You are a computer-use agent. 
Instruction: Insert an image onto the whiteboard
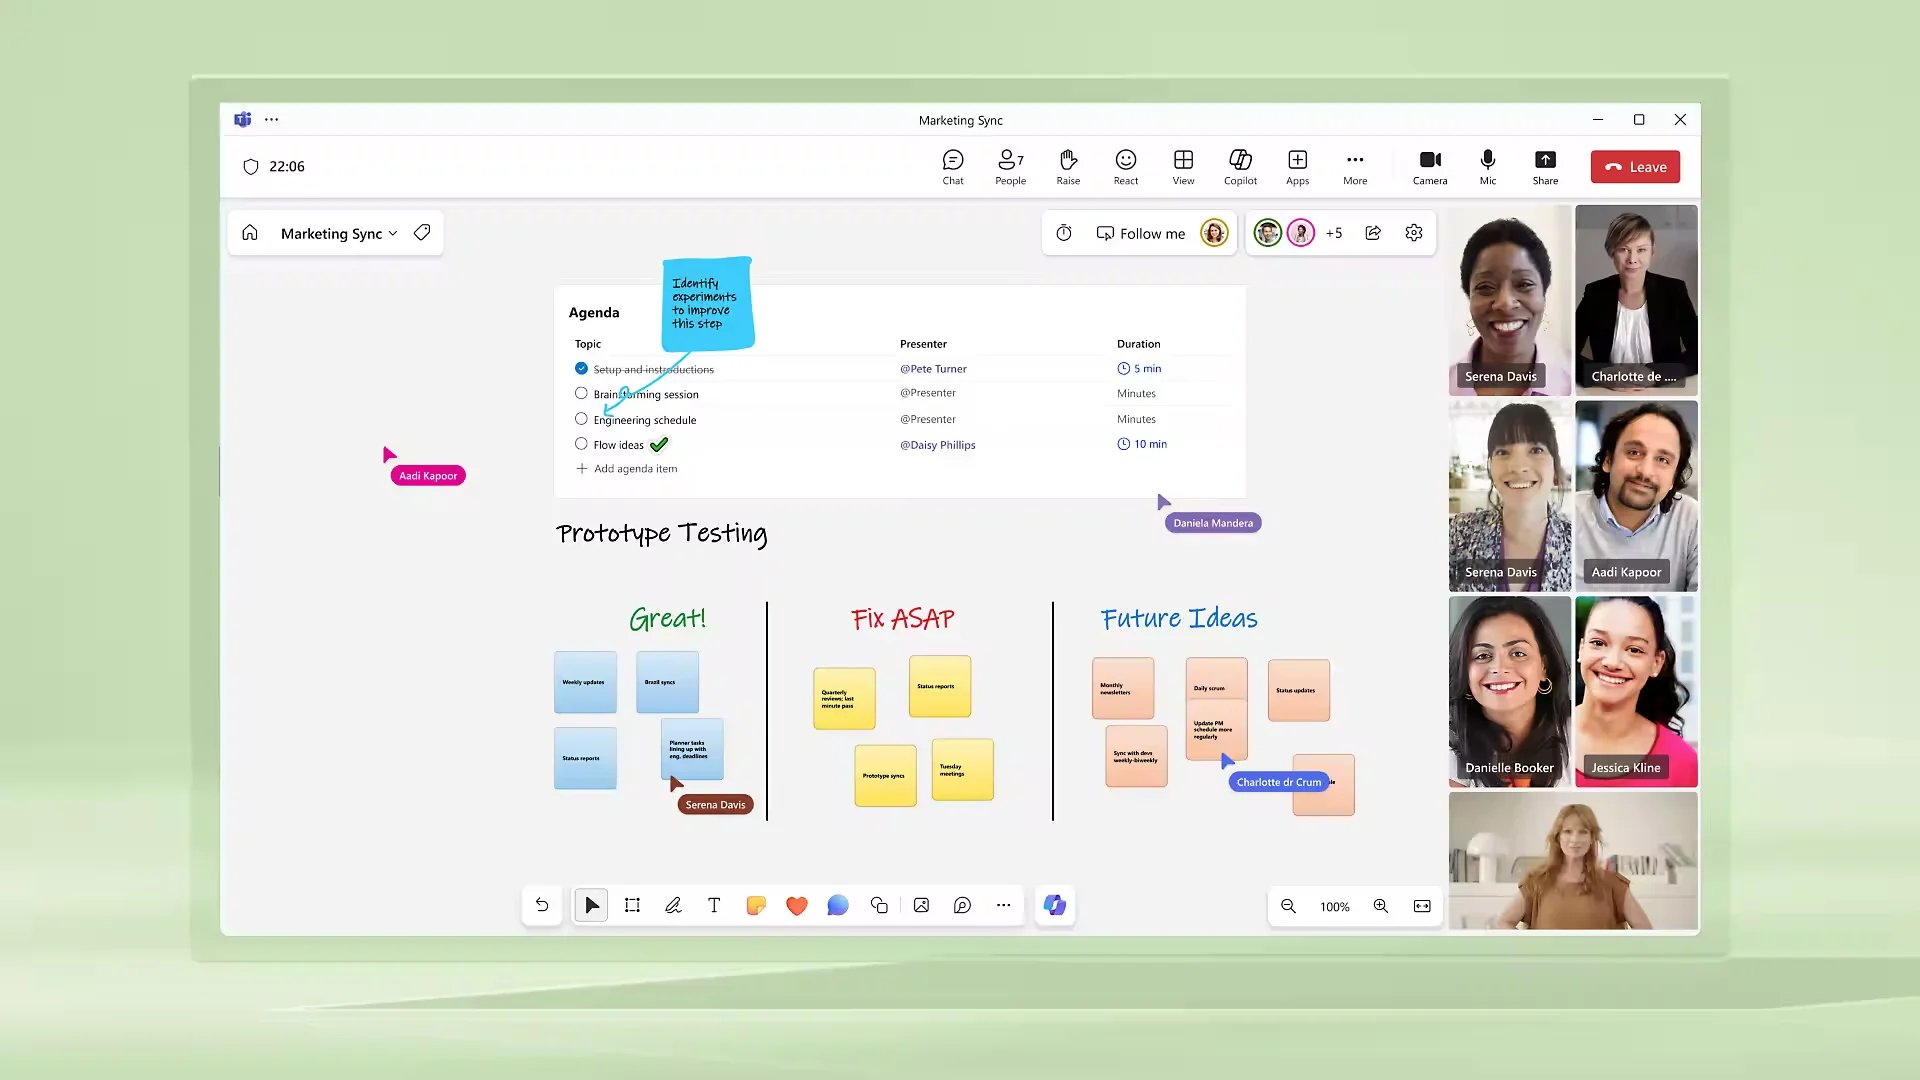[921, 905]
